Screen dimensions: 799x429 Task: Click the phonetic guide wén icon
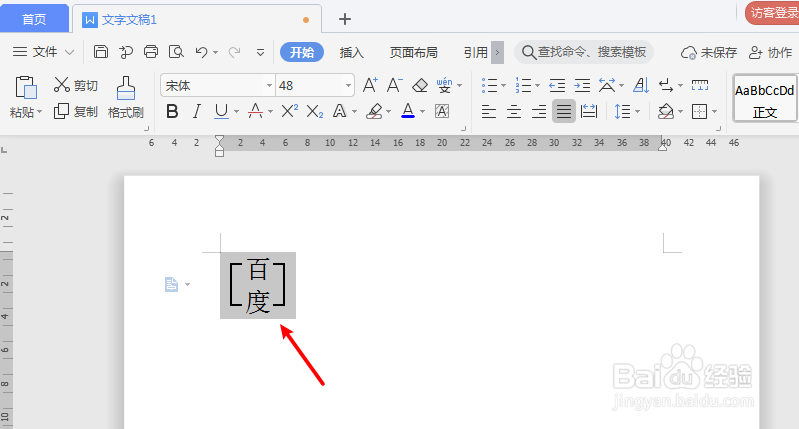[x=444, y=85]
